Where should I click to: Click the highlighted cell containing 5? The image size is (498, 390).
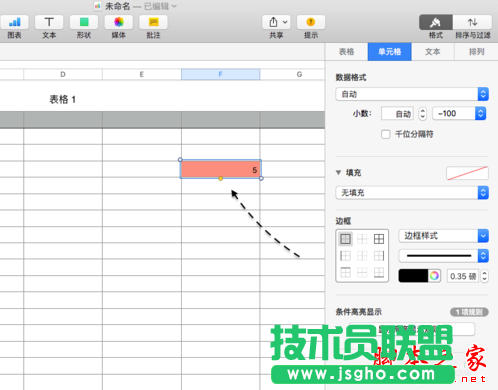[x=220, y=169]
